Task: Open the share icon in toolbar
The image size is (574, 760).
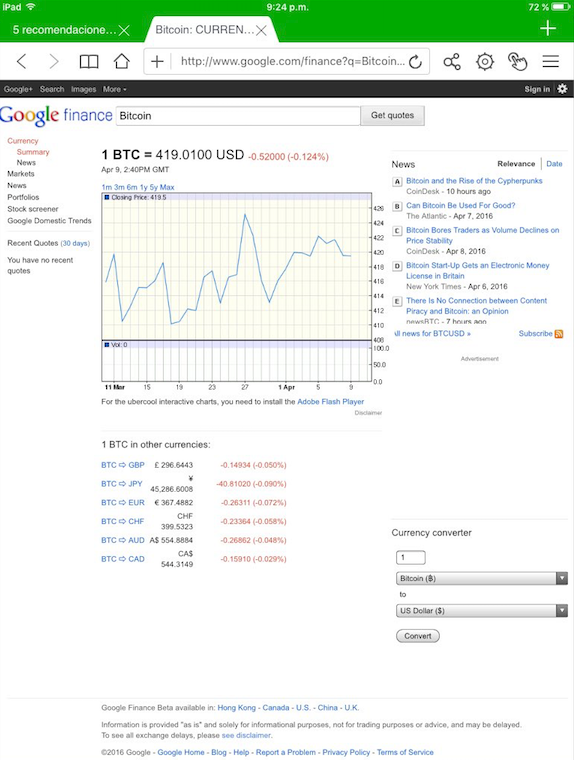Action: pyautogui.click(x=452, y=62)
